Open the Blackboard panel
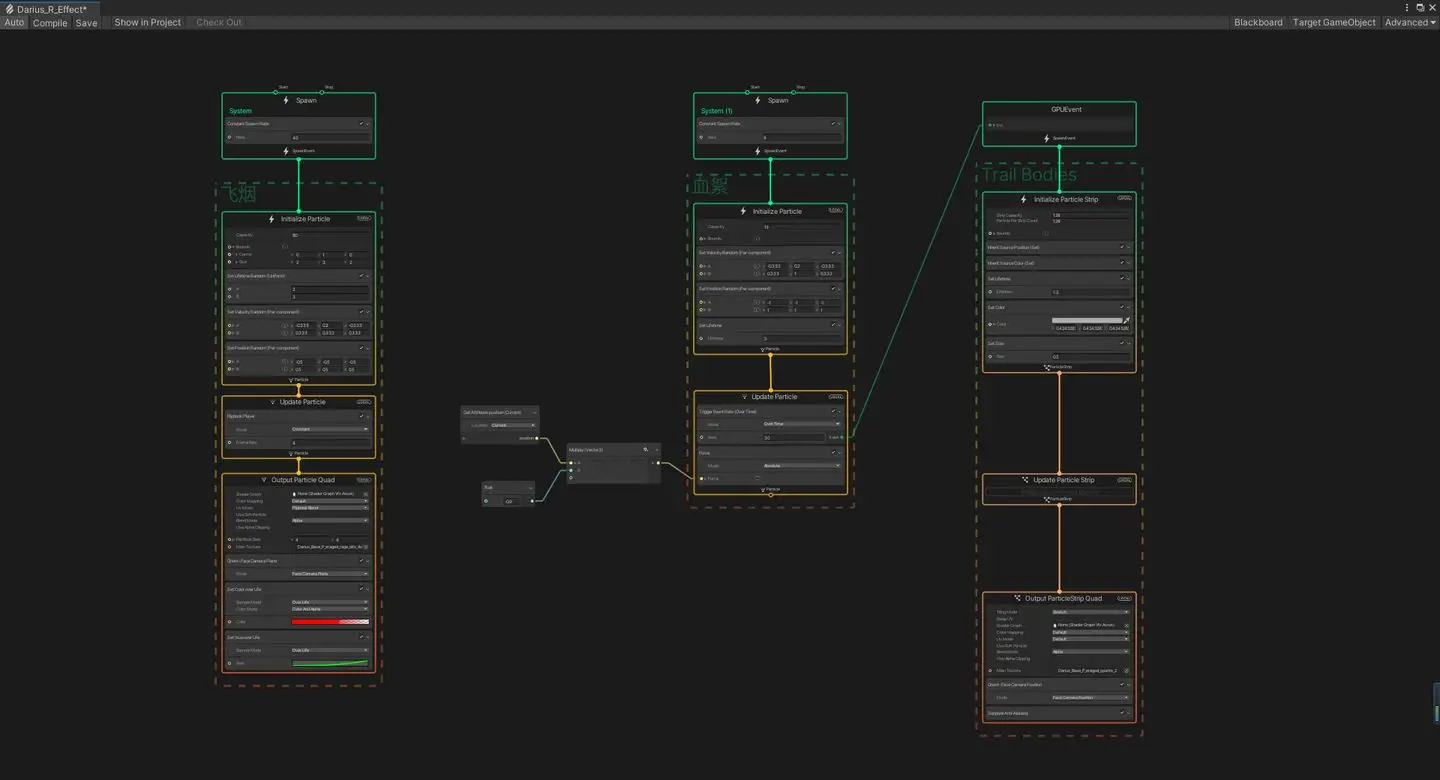 [x=1258, y=22]
